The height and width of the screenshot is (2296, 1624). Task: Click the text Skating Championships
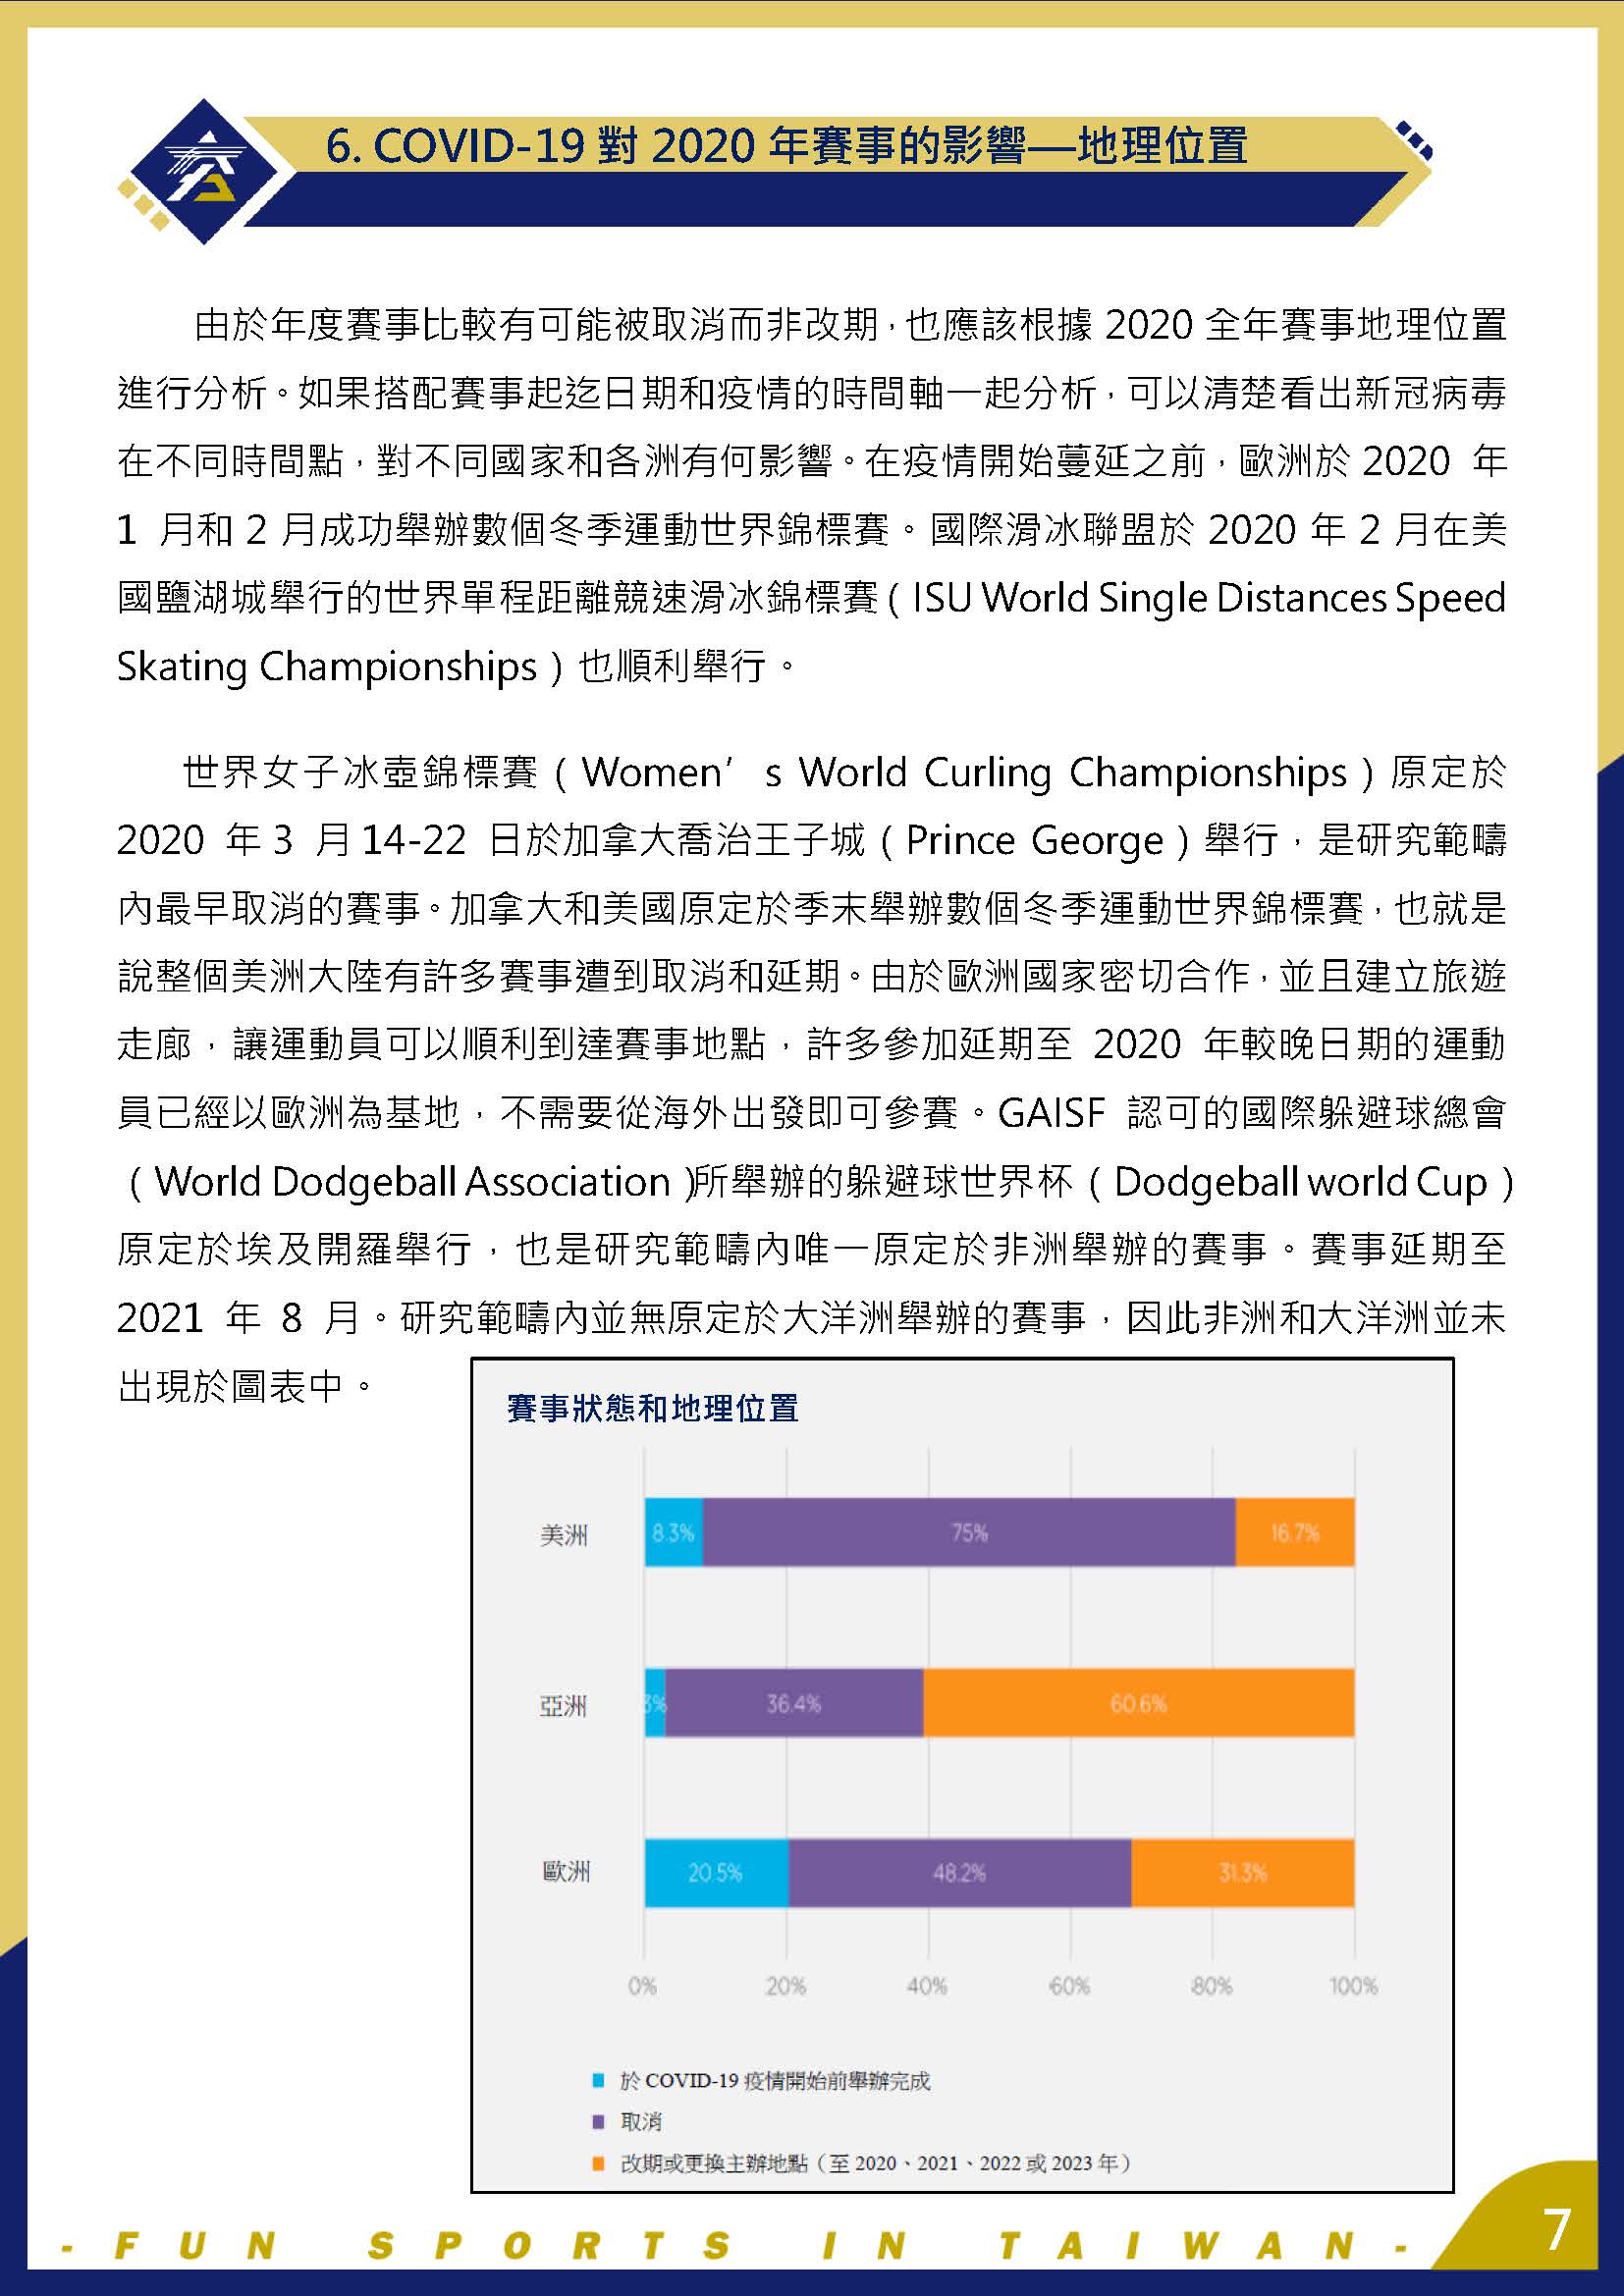[x=327, y=667]
